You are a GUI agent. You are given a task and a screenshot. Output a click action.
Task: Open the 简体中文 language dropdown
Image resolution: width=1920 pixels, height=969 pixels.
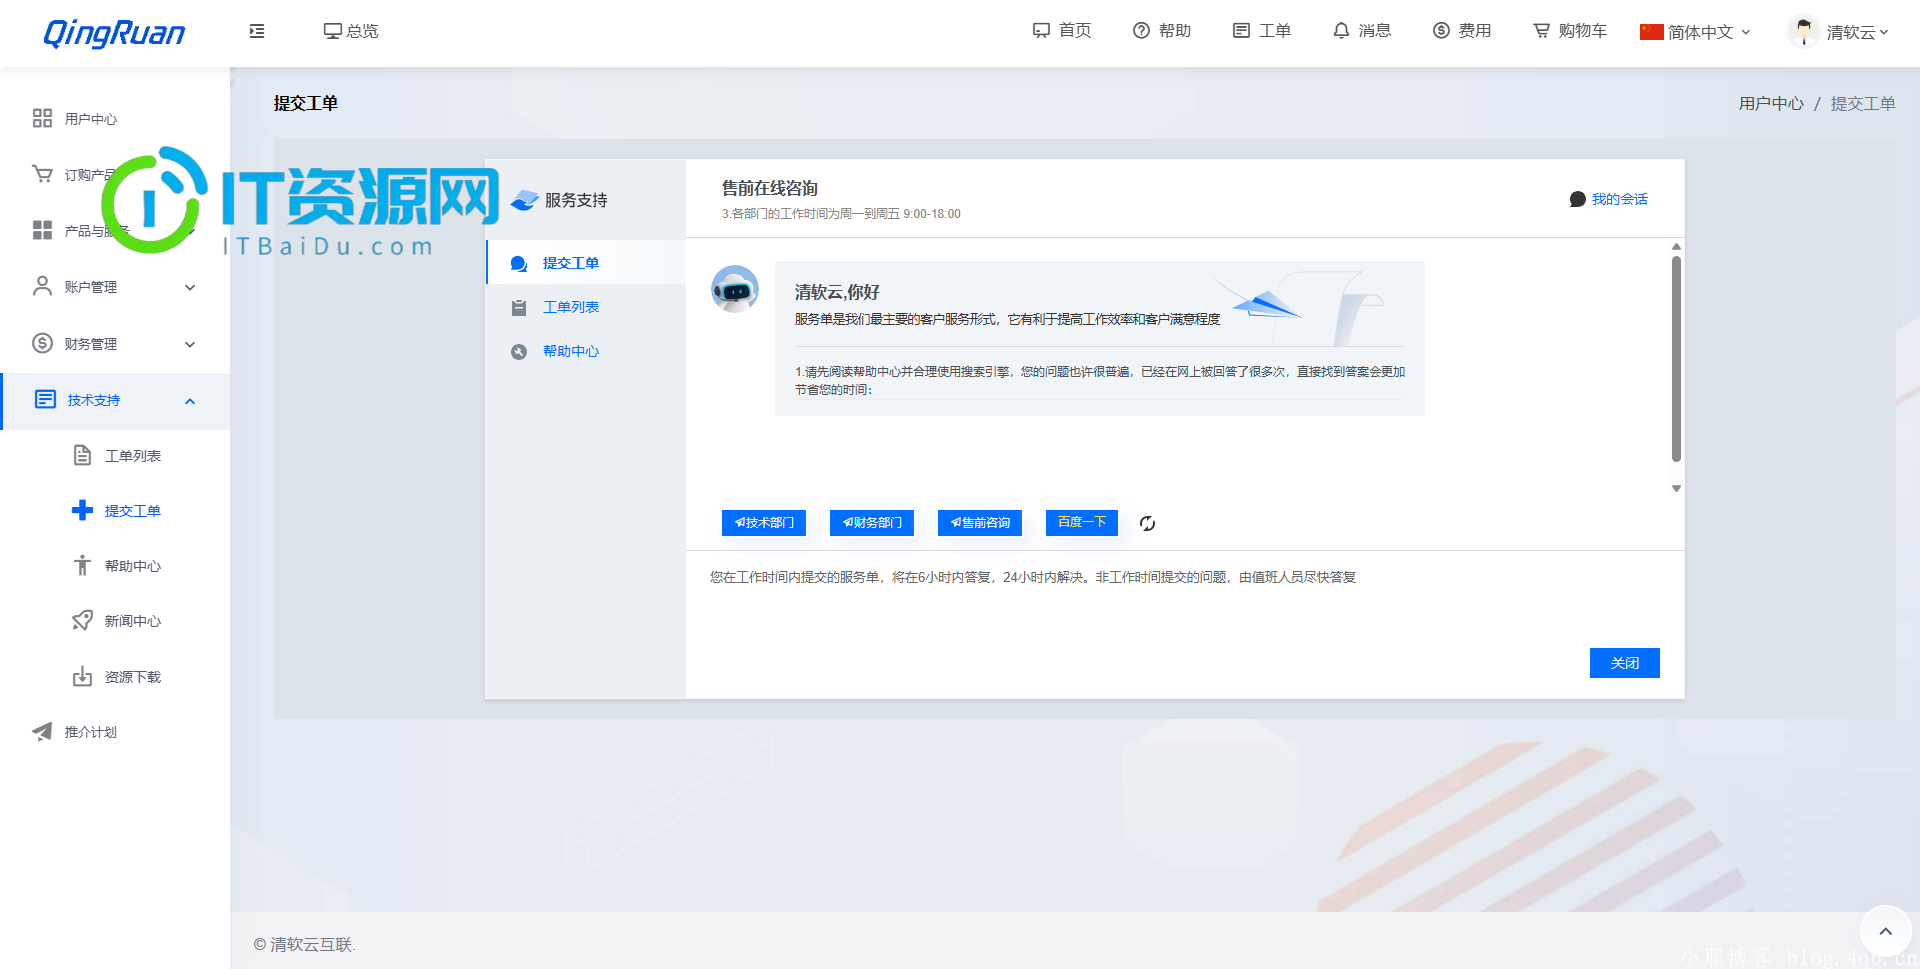(x=1695, y=32)
